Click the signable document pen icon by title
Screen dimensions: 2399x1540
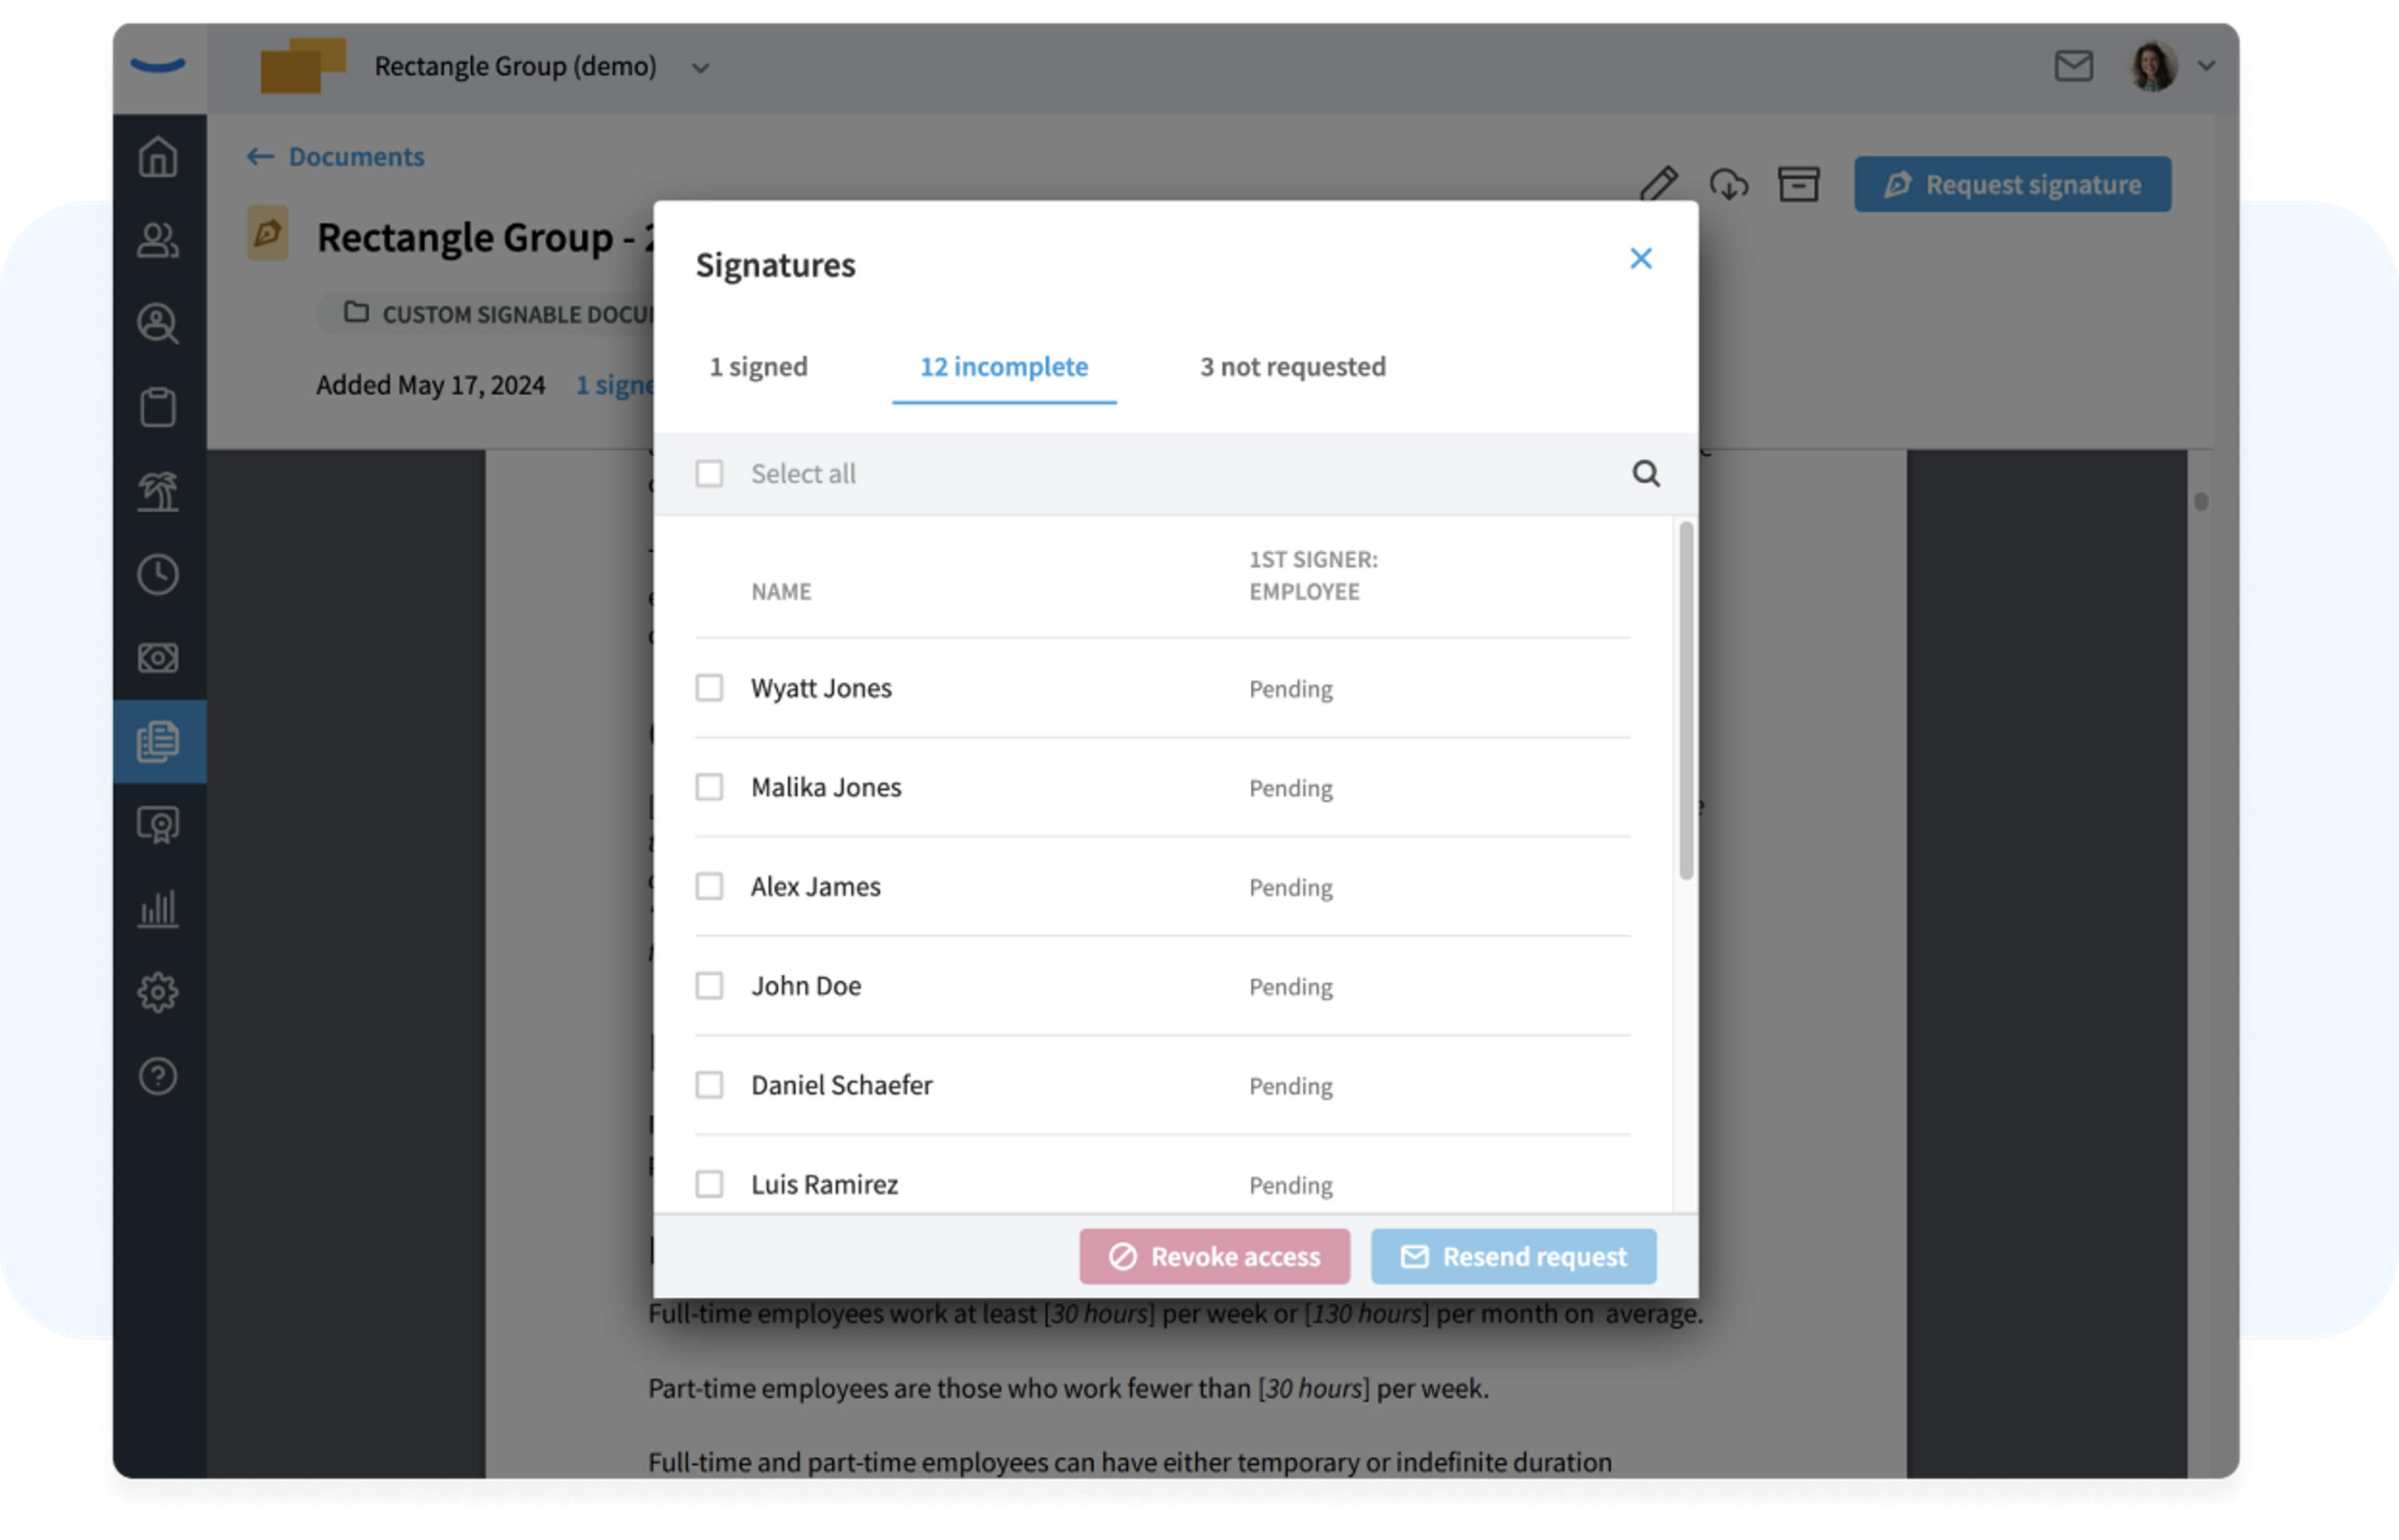click(x=268, y=233)
